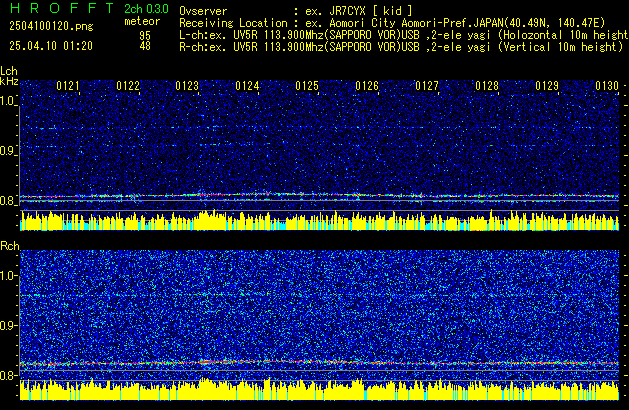Viewport: 629px width, 410px height.
Task: Click the 0121 time marker
Action: pos(67,86)
